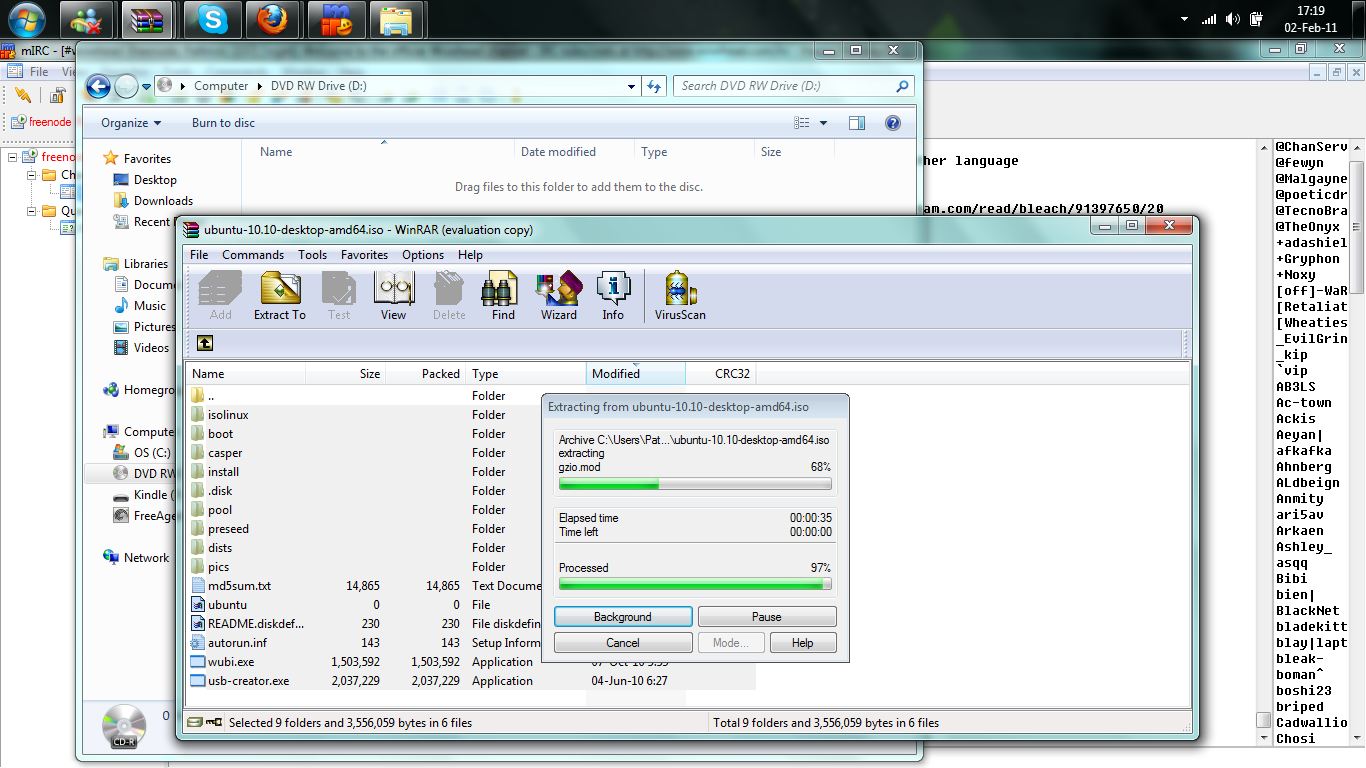This screenshot has width=1366, height=768.
Task: Open the change view options dropdown
Action: (823, 123)
